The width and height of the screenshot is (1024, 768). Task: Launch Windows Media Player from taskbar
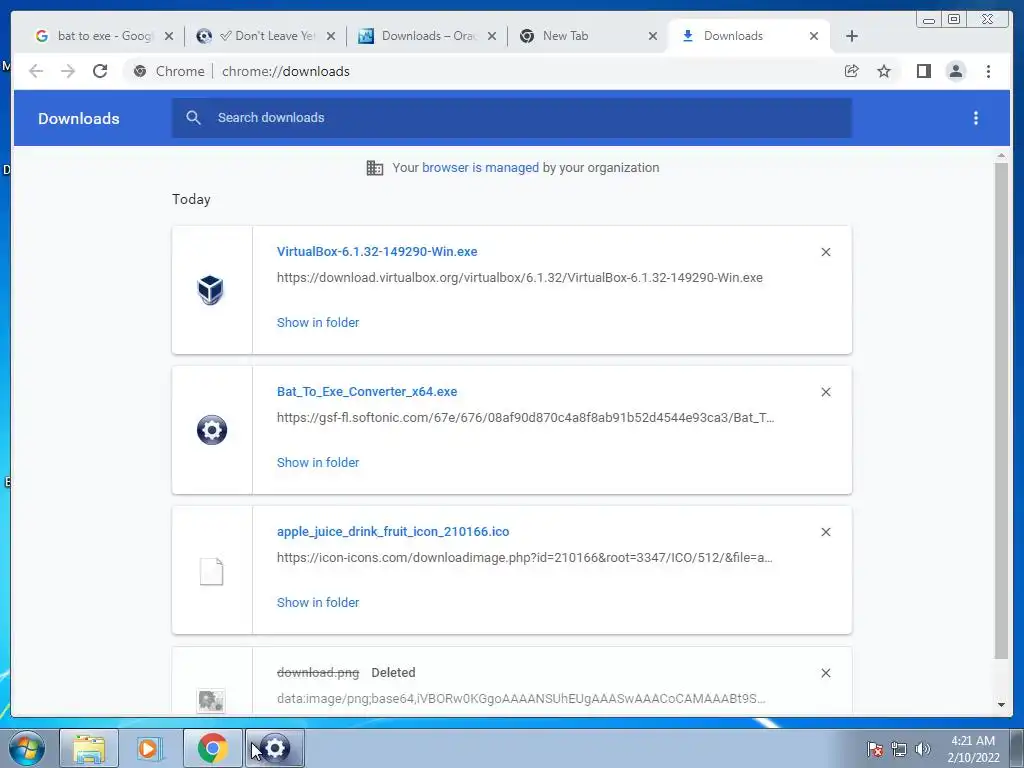click(x=150, y=748)
